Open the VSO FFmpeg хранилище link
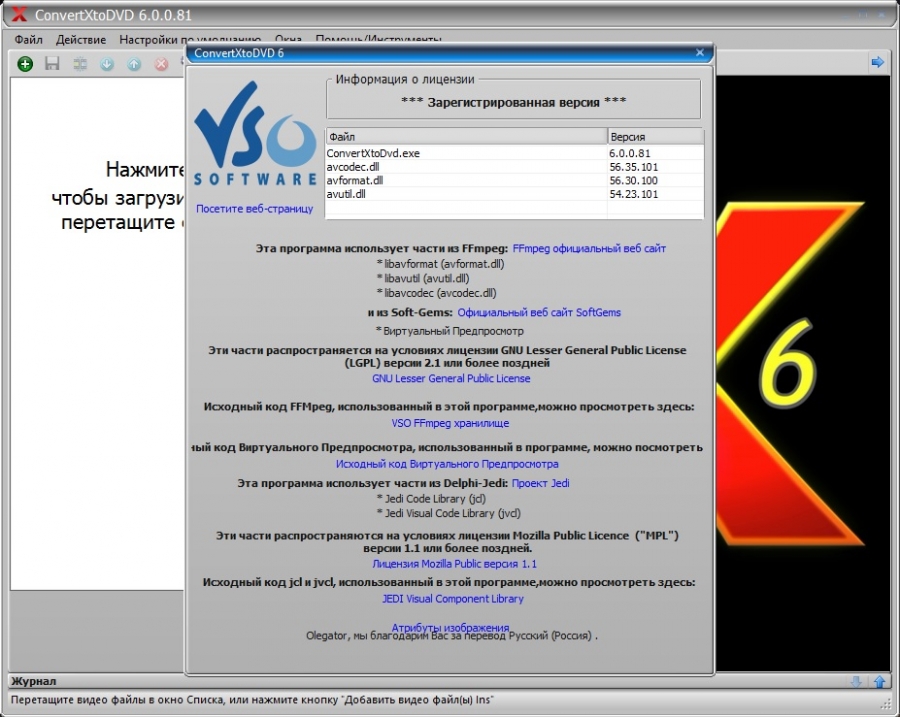Viewport: 900px width, 717px height. [450, 424]
